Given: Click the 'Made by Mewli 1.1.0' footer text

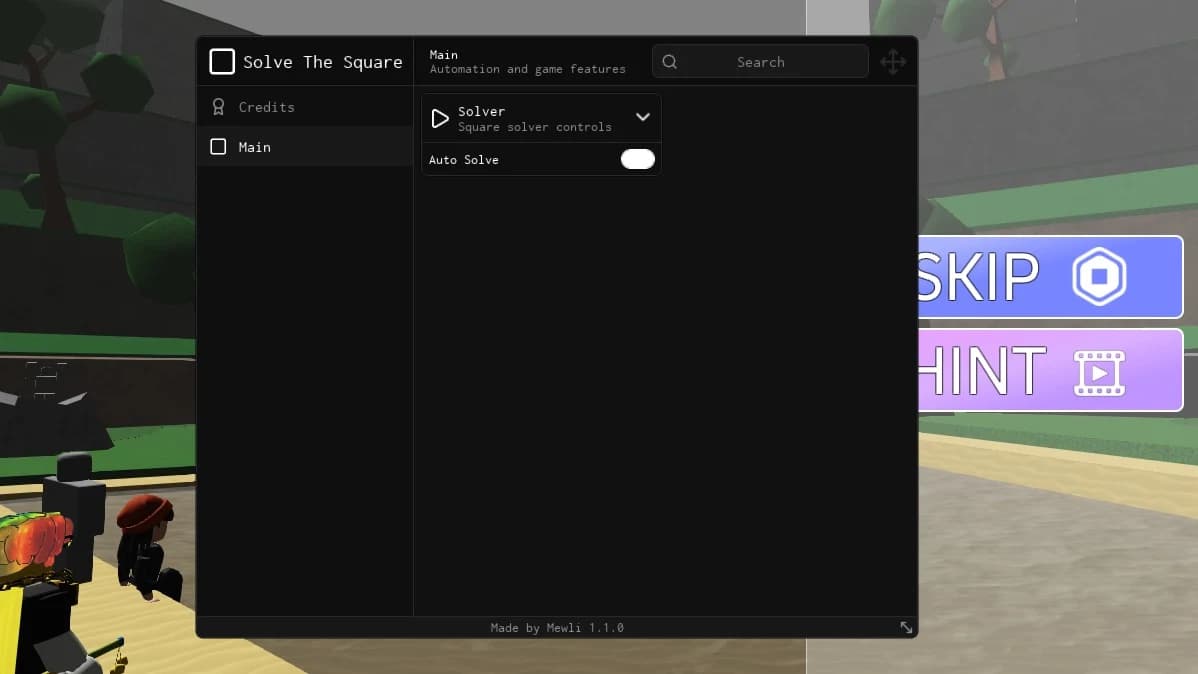Looking at the screenshot, I should point(557,627).
